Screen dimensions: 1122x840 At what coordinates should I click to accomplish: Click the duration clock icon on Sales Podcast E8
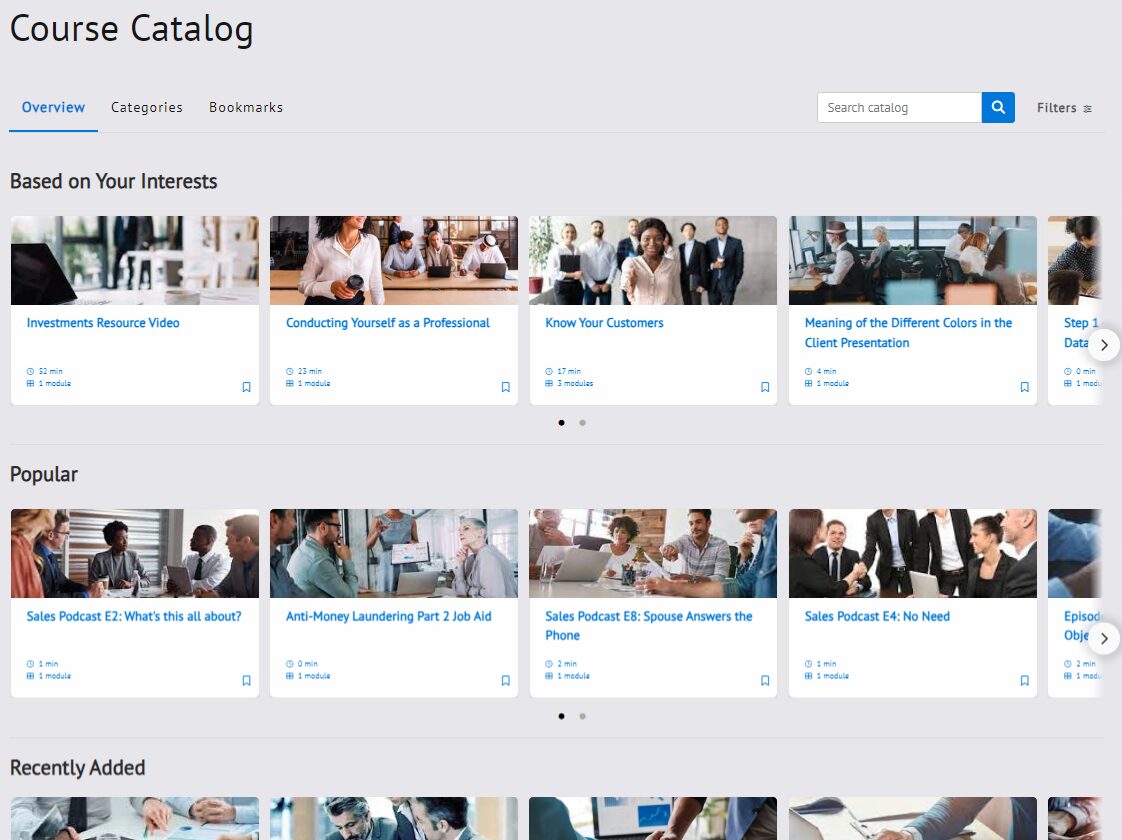pos(548,663)
